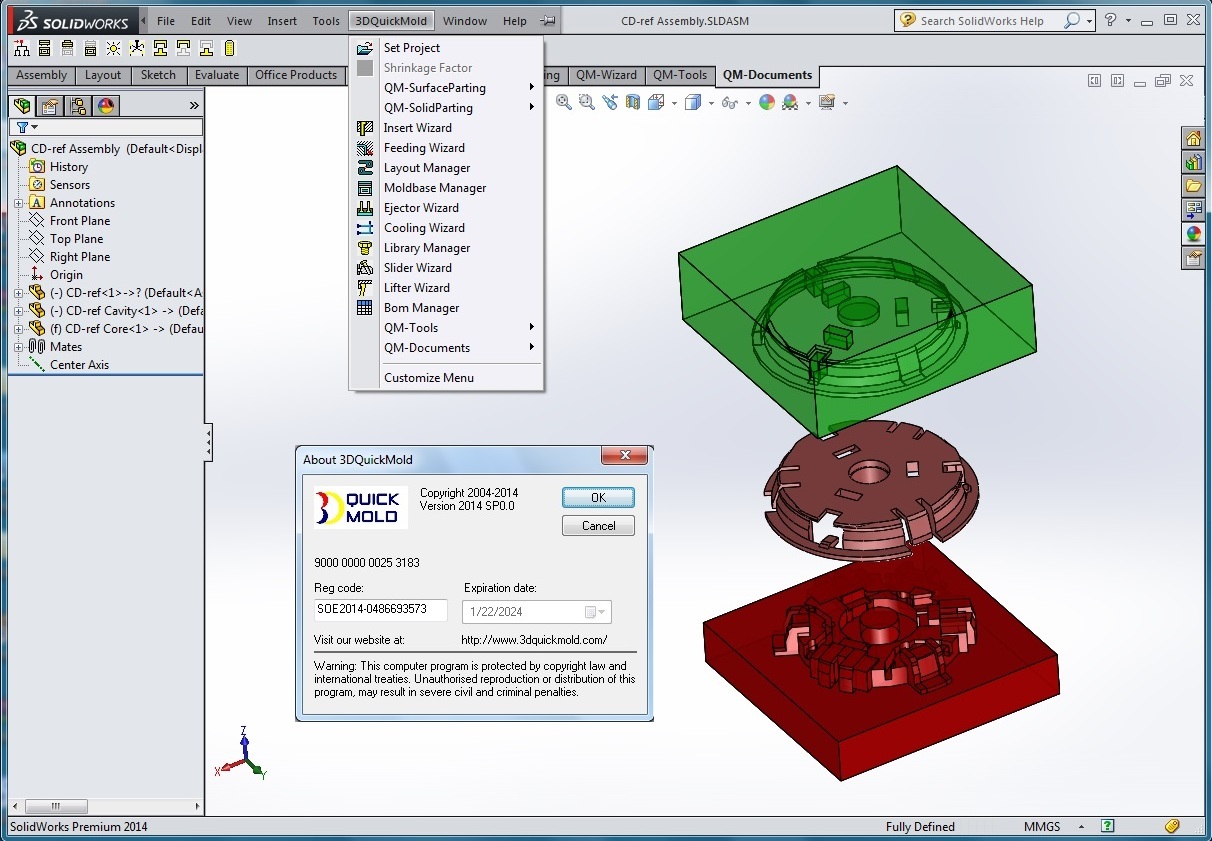Select the Front Plane tree item
The width and height of the screenshot is (1212, 841).
pyautogui.click(x=80, y=221)
